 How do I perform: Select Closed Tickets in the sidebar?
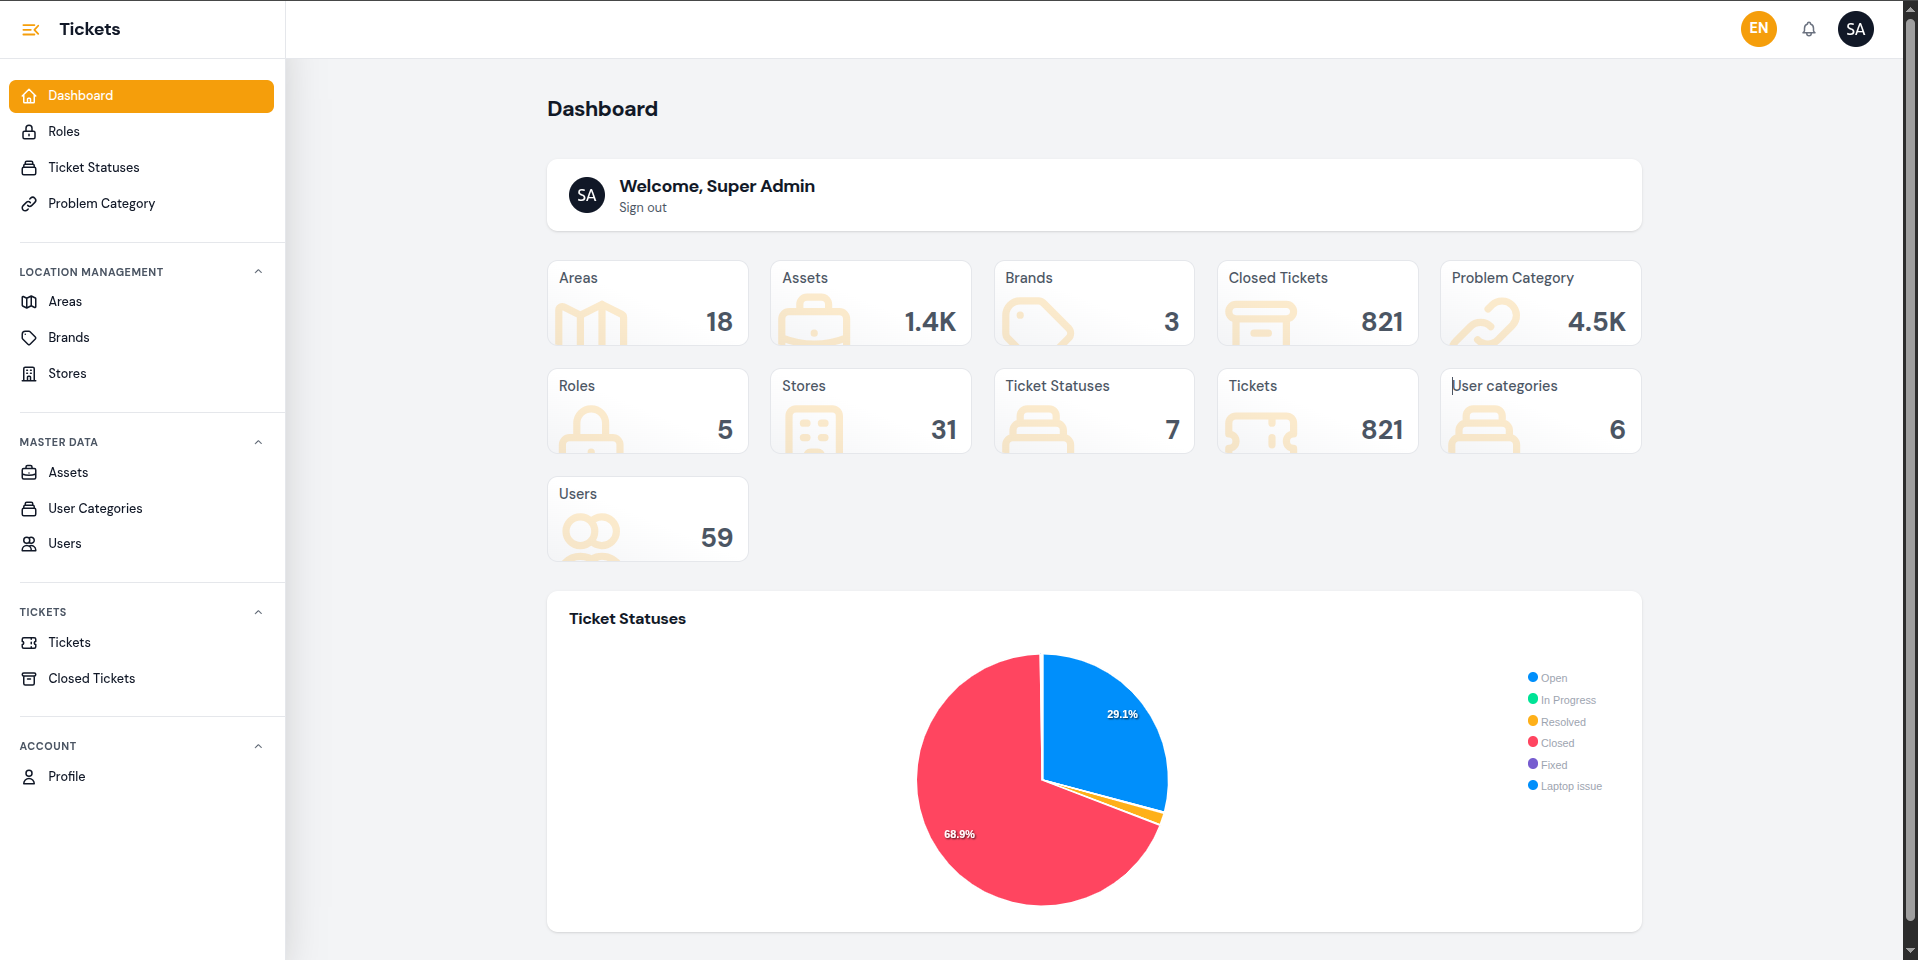(92, 678)
